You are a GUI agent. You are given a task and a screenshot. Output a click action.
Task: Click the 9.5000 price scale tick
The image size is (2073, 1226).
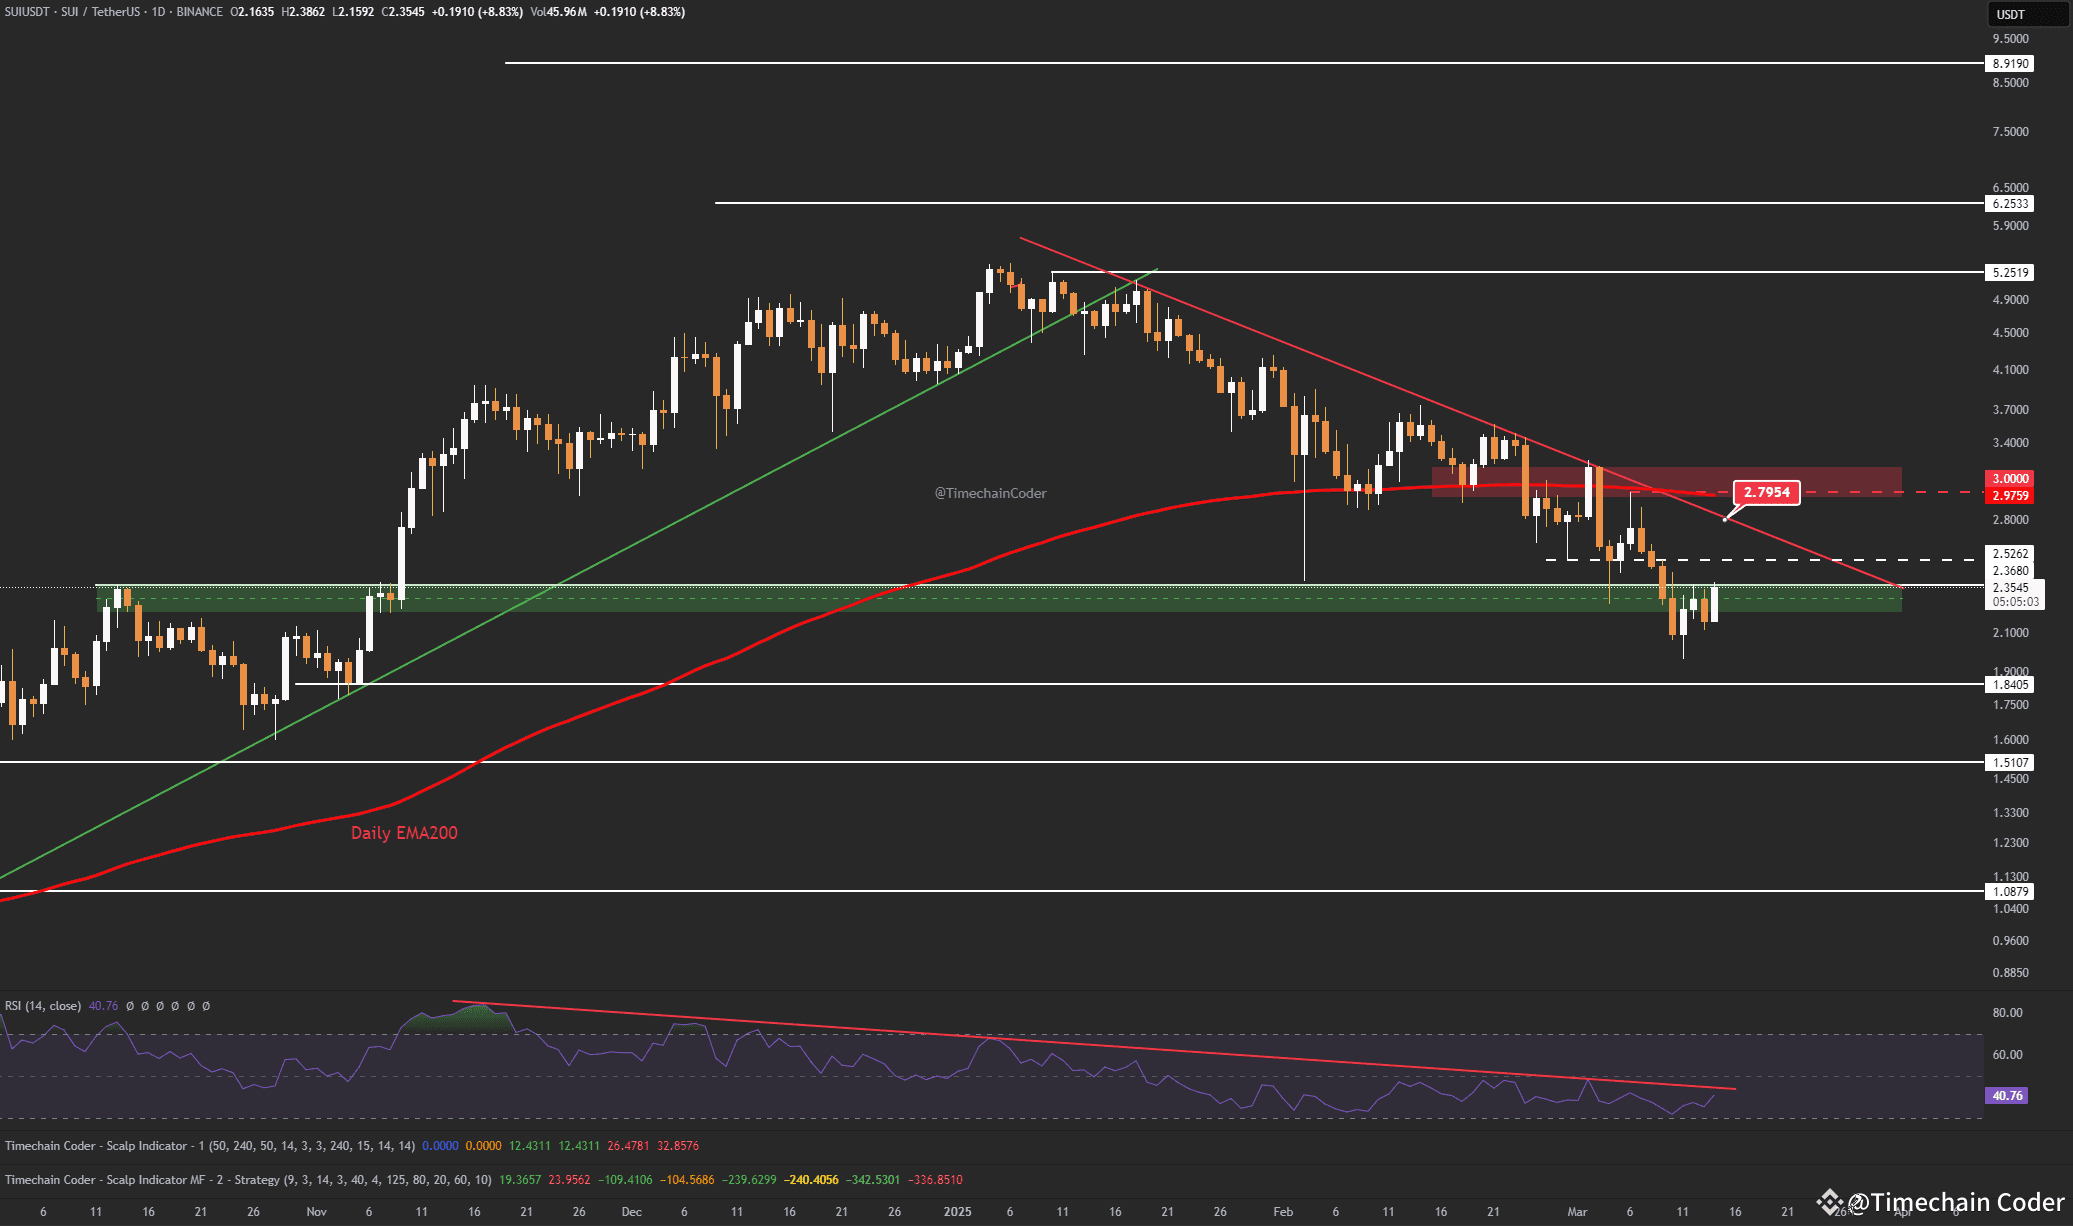[x=2011, y=39]
